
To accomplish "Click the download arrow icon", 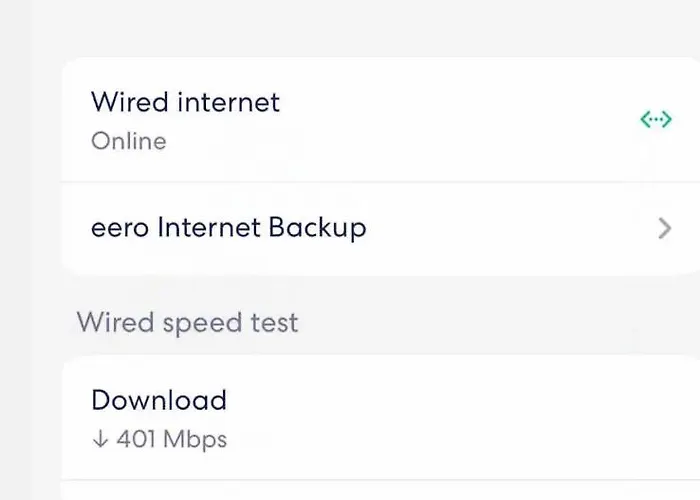I will [x=99, y=439].
